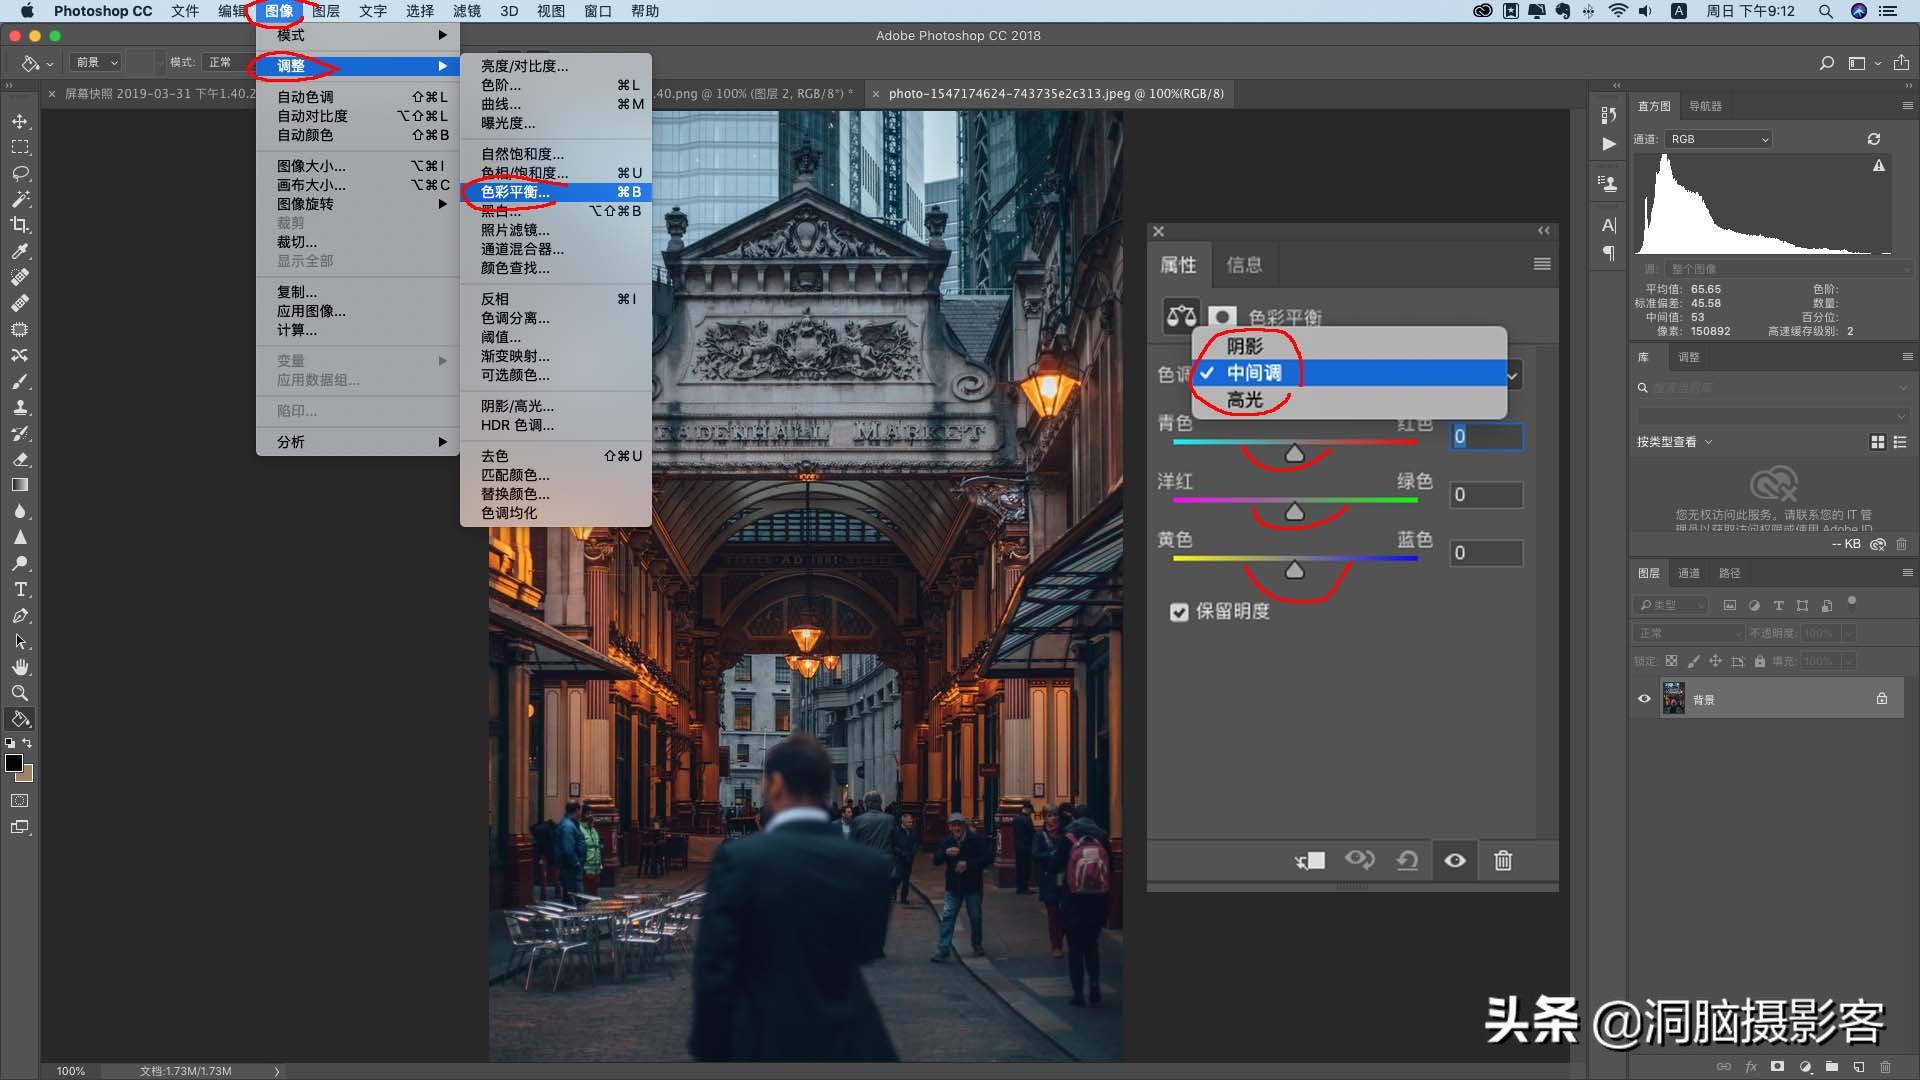Toggle Quick Mask mode

(20, 801)
